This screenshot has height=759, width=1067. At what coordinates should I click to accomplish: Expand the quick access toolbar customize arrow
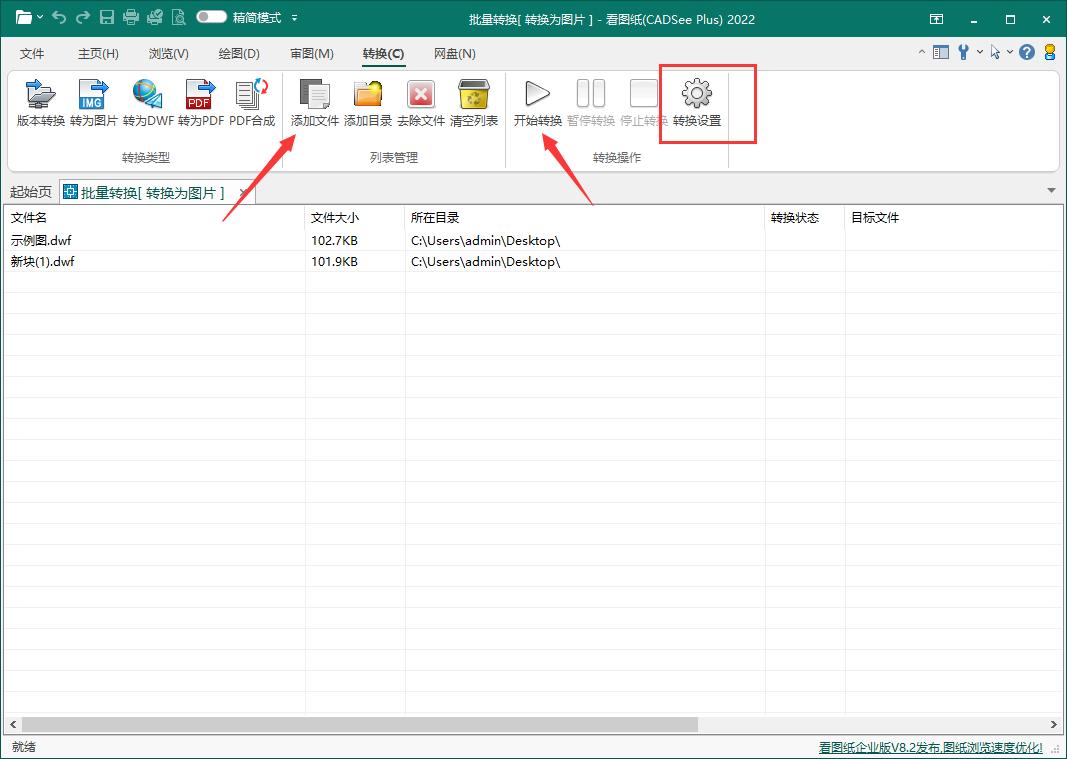295,18
